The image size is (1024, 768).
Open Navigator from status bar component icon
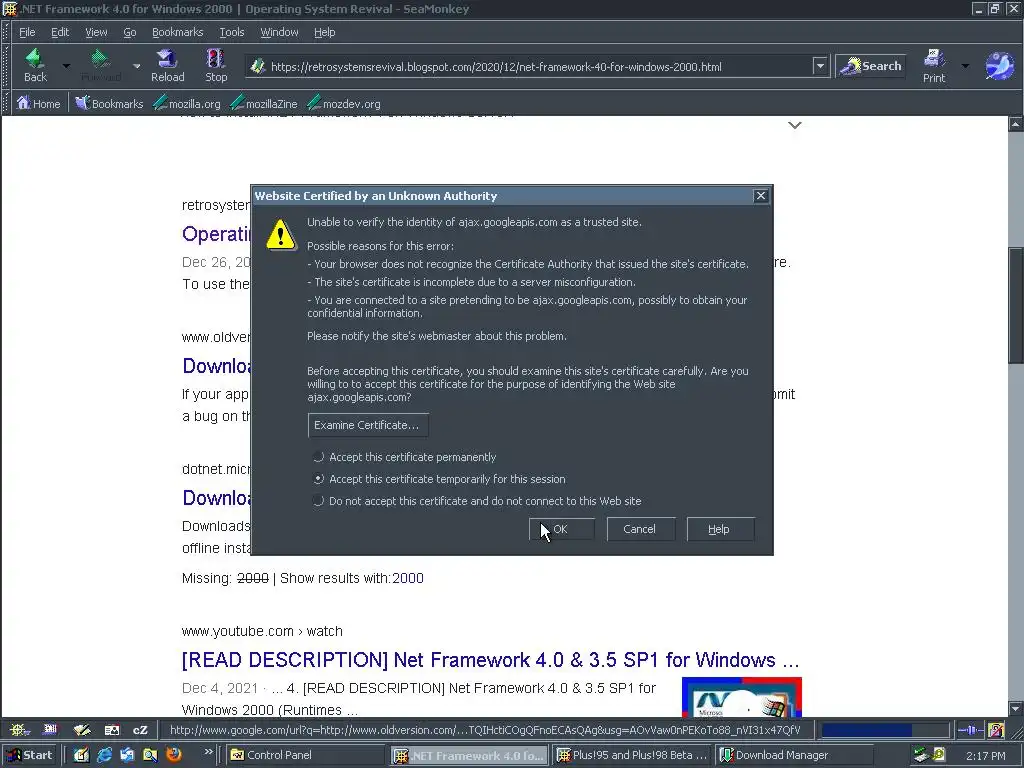click(x=20, y=729)
